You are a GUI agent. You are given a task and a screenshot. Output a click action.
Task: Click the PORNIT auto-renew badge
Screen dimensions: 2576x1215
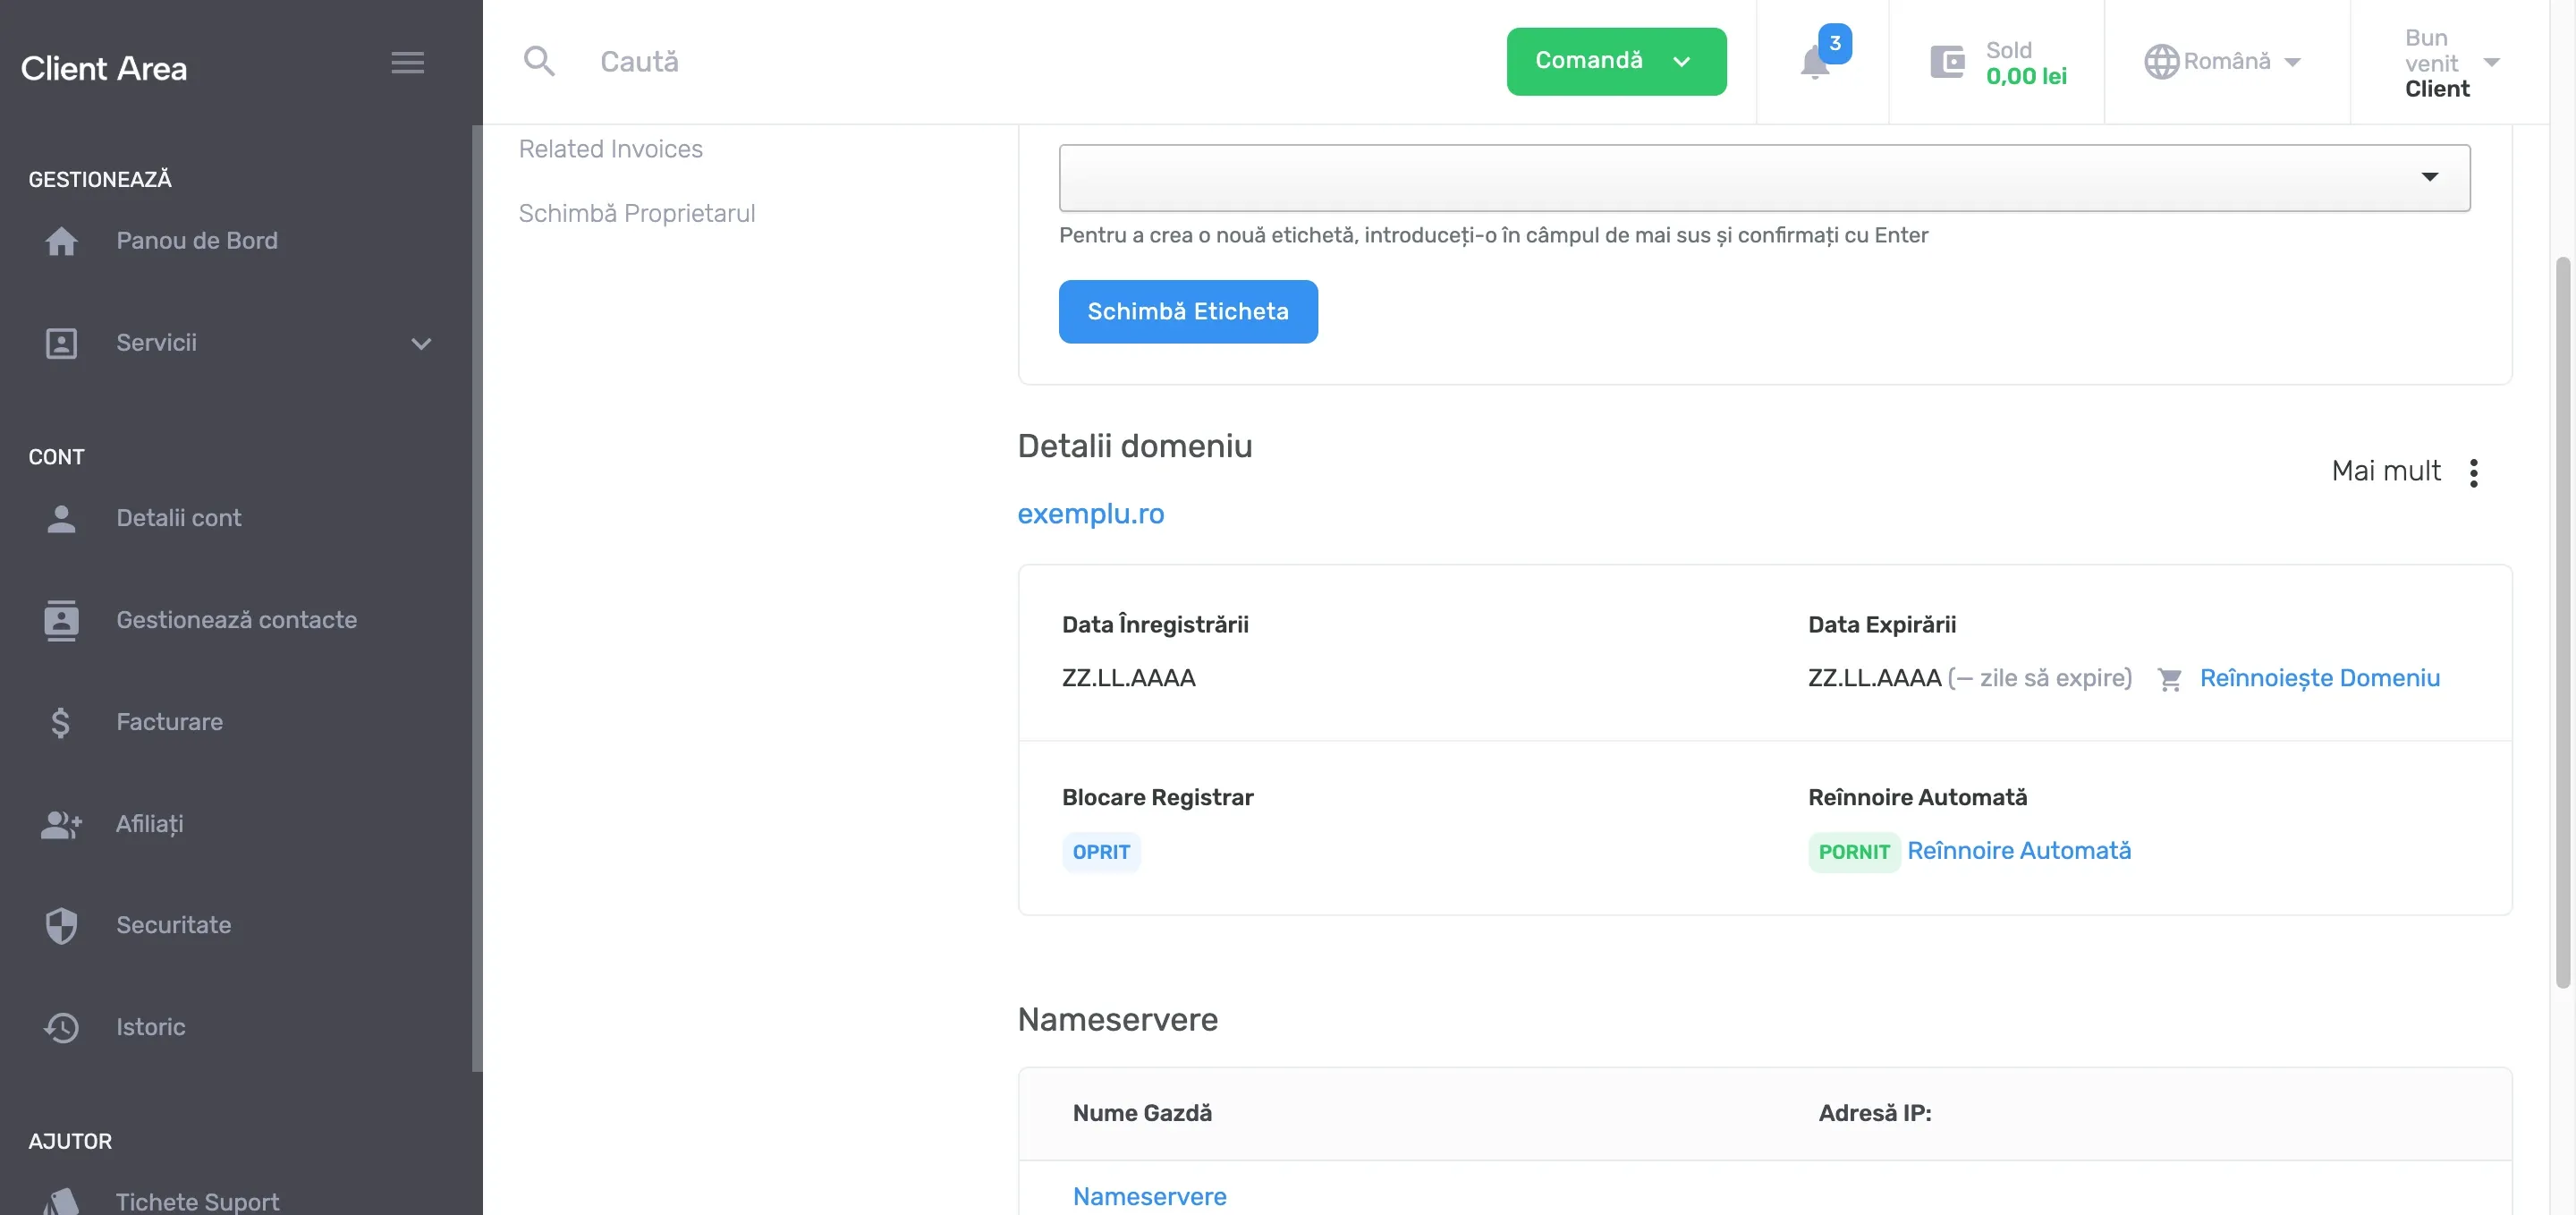pyautogui.click(x=1853, y=852)
